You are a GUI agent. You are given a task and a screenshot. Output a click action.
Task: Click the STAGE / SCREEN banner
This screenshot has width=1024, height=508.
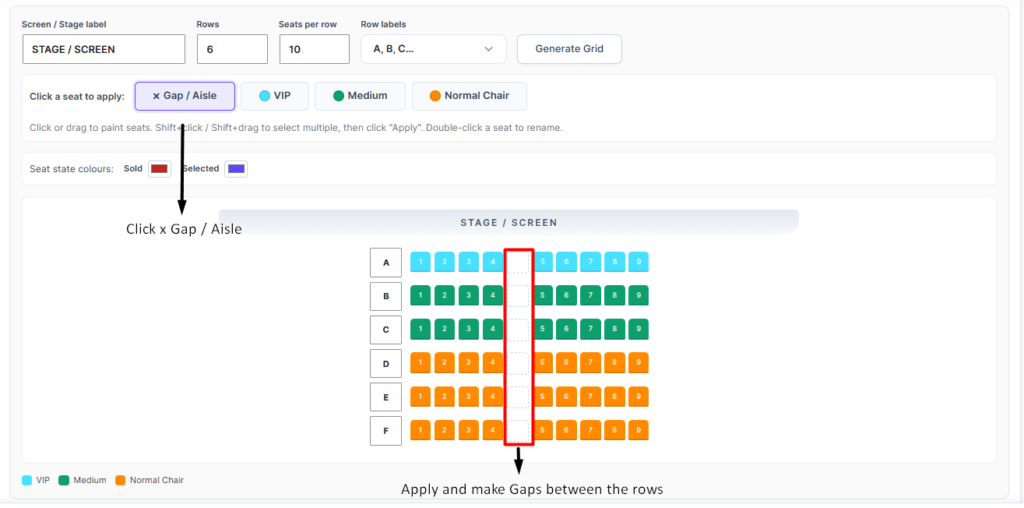(509, 222)
